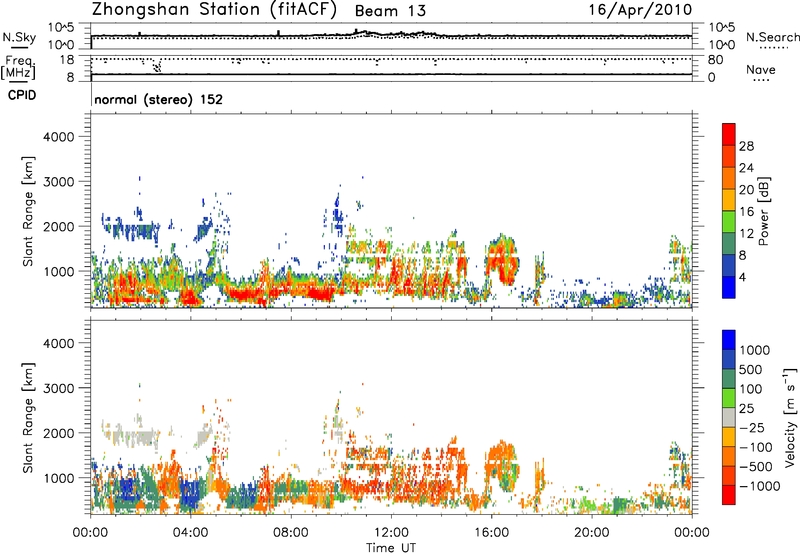Click the "24" value on power color bar
The height and width of the screenshot is (554, 800).
(746, 168)
